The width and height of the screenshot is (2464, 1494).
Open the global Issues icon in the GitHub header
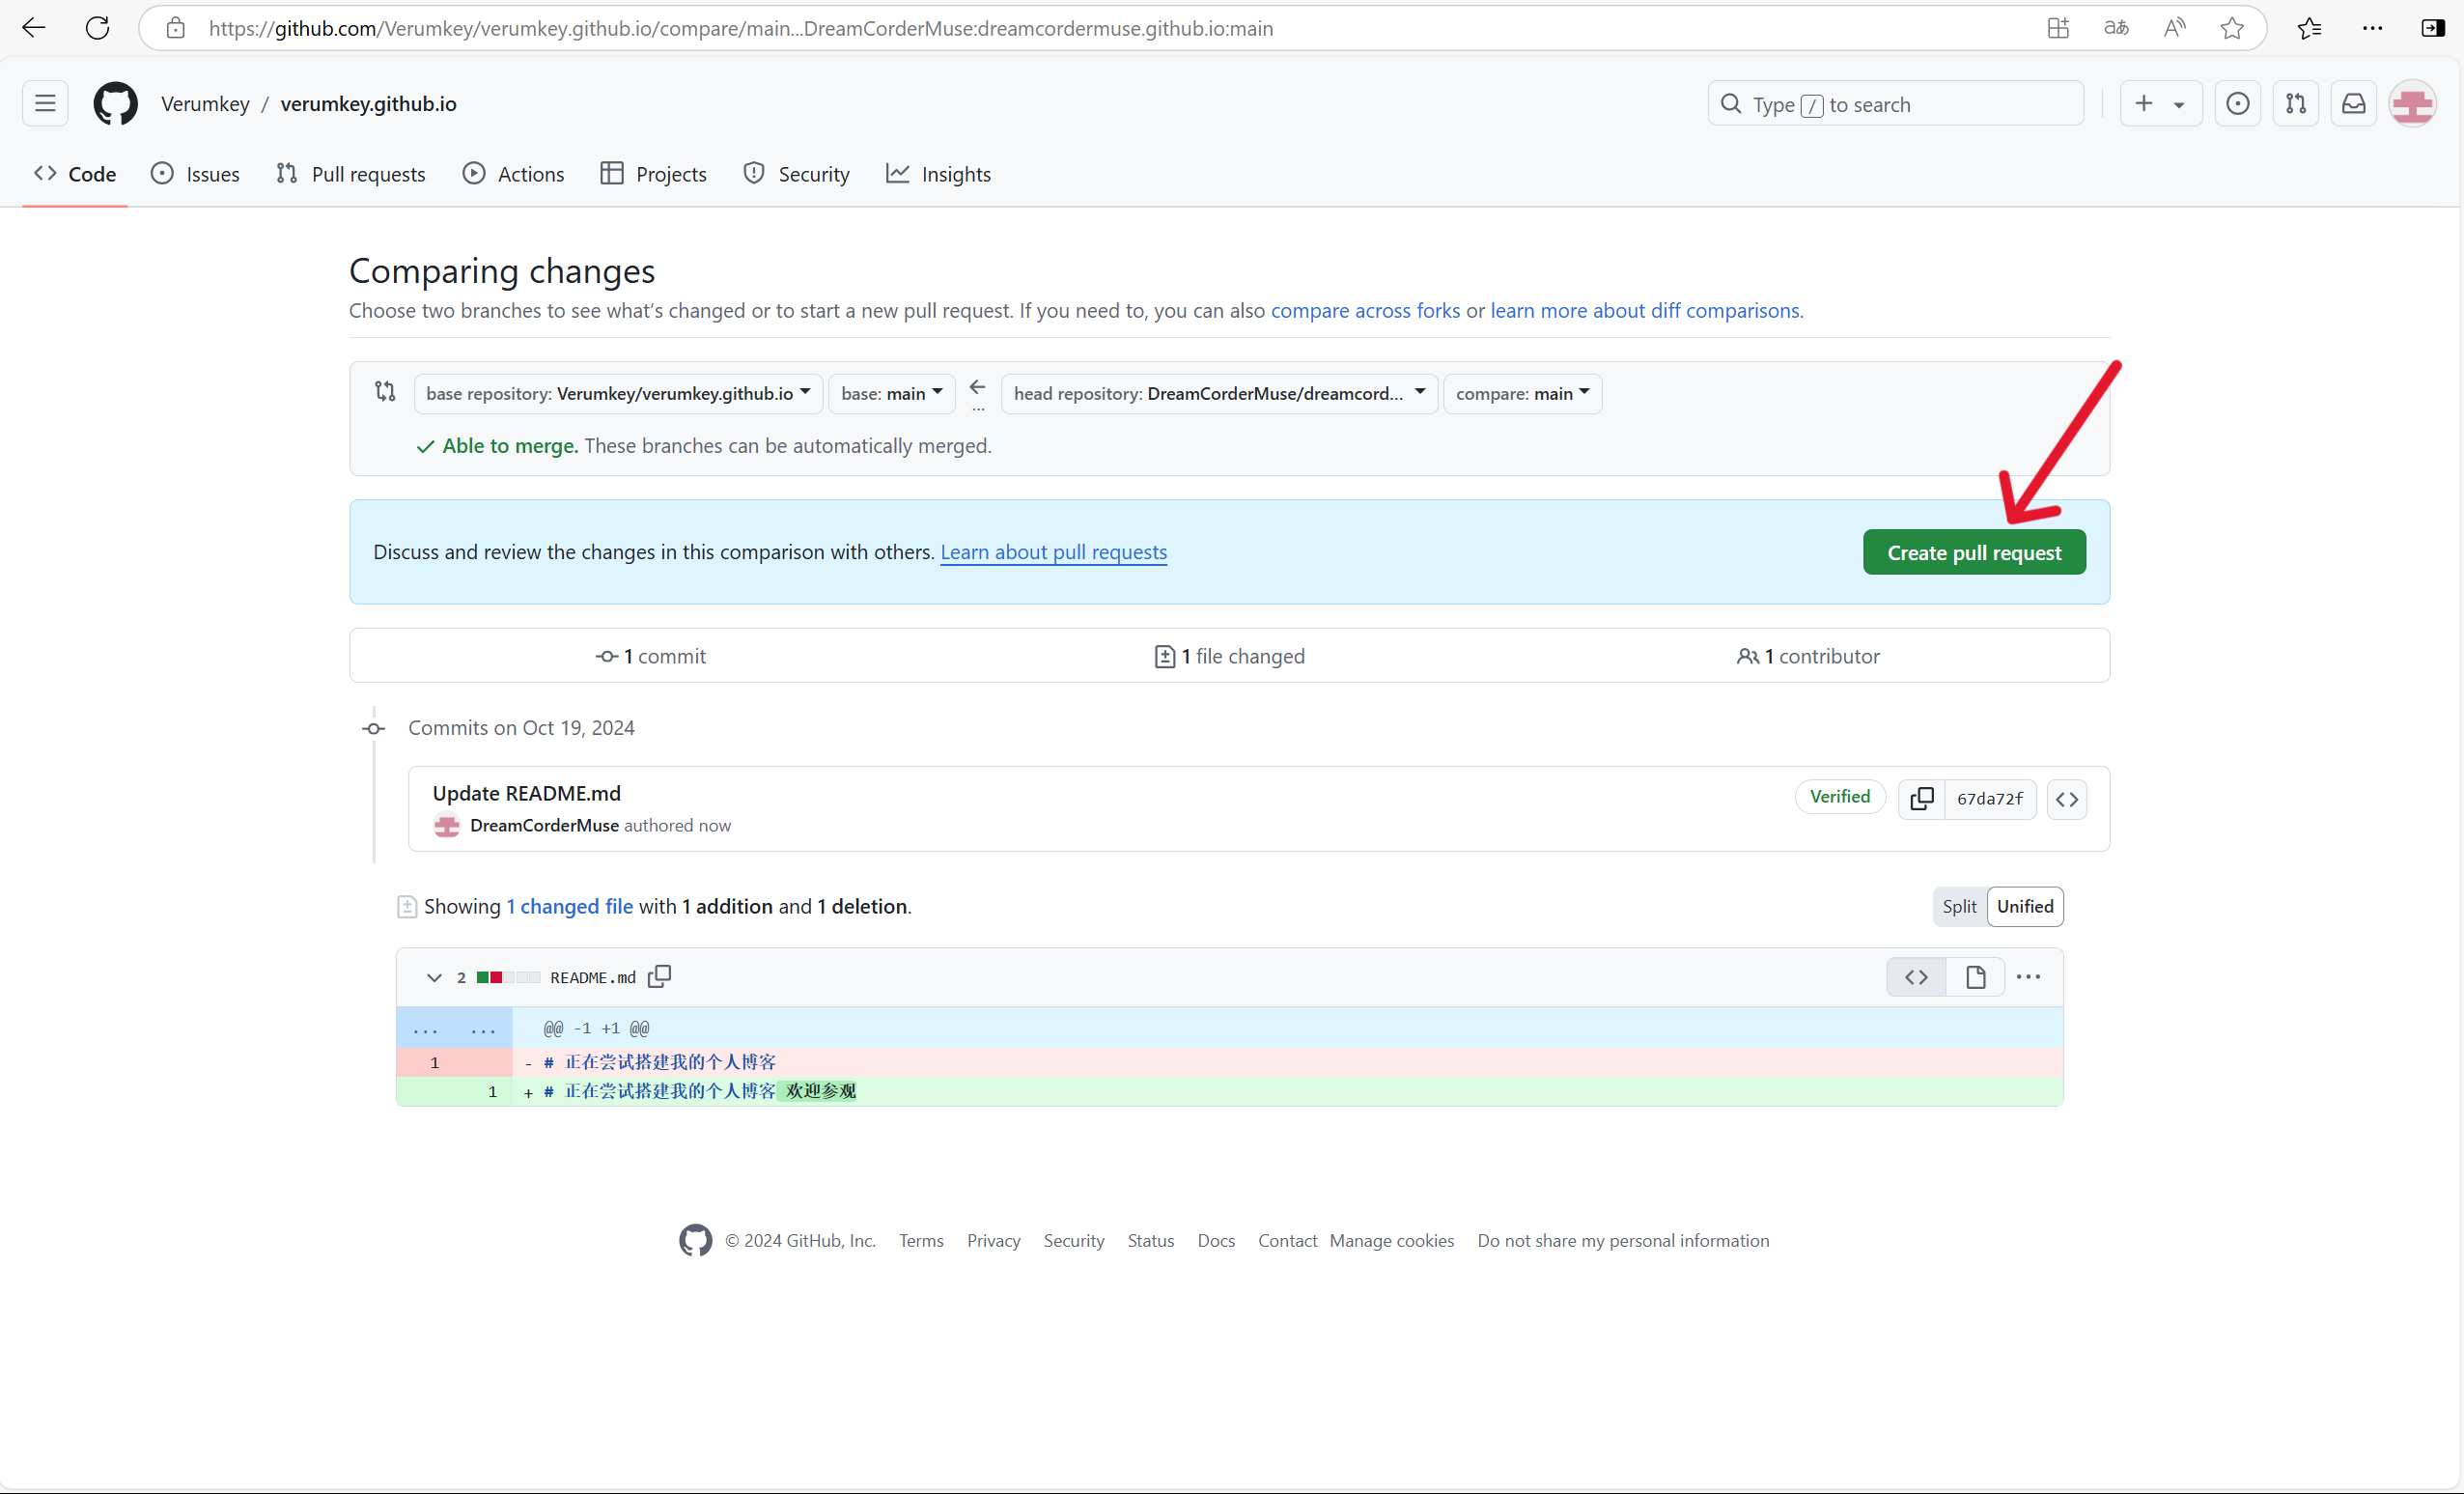click(x=2238, y=103)
